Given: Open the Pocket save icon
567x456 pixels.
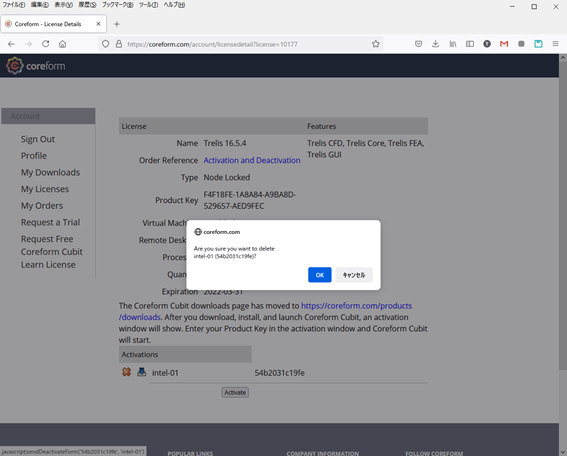Looking at the screenshot, I should (x=418, y=44).
